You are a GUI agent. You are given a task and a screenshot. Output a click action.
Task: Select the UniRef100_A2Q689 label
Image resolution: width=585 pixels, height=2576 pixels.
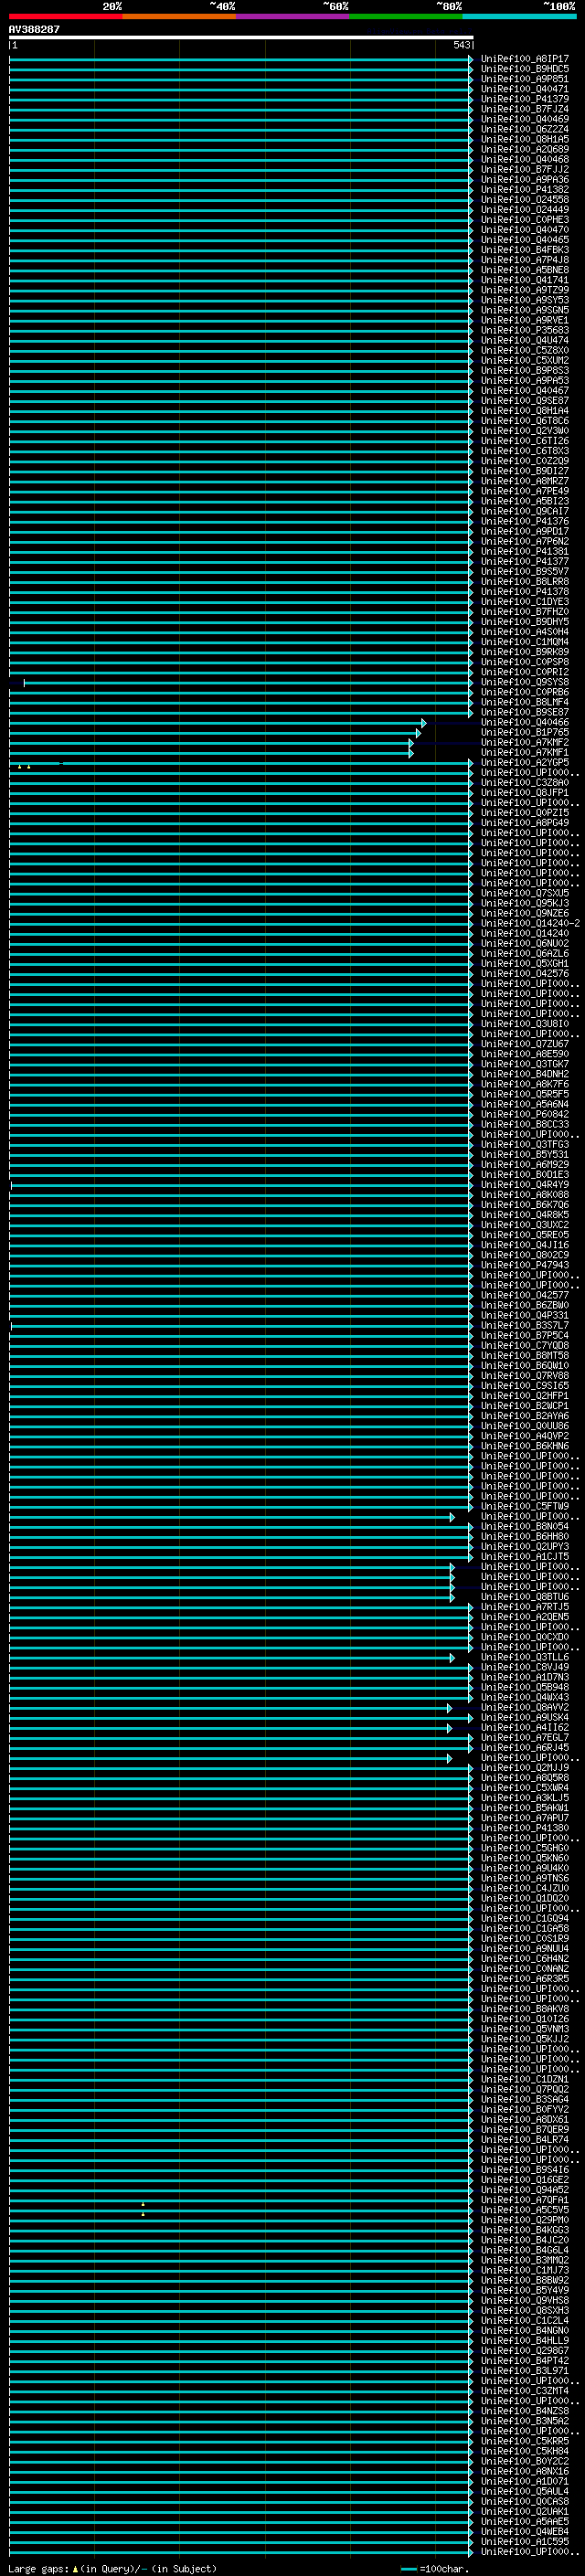click(x=524, y=149)
